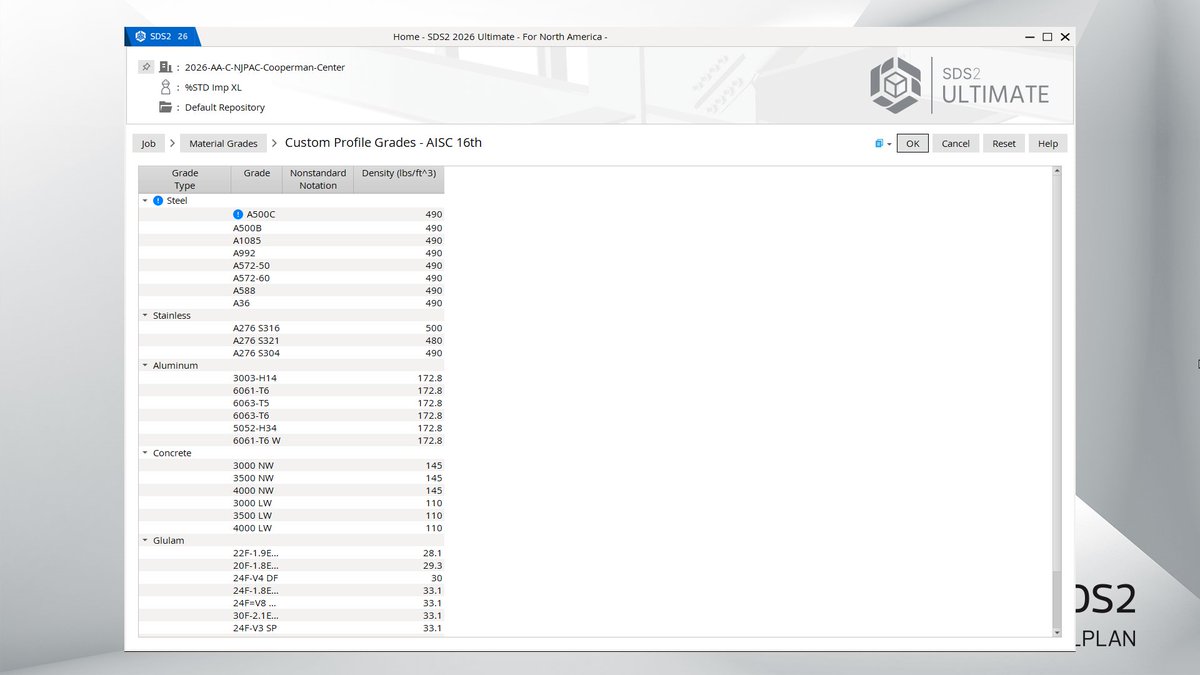Go to Job via the breadcrumb
The width and height of the screenshot is (1200, 675).
[148, 143]
